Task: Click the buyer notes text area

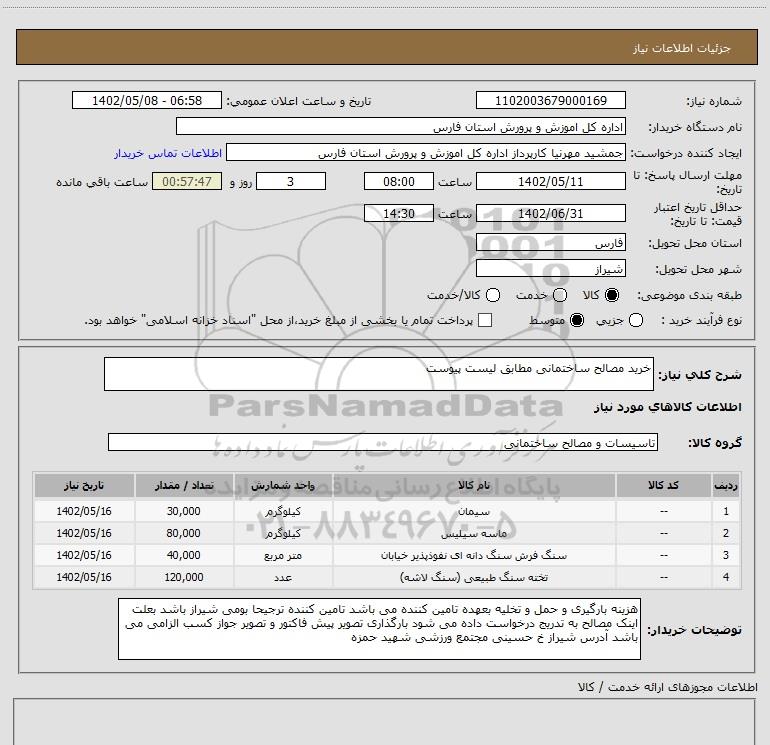Action: point(379,629)
